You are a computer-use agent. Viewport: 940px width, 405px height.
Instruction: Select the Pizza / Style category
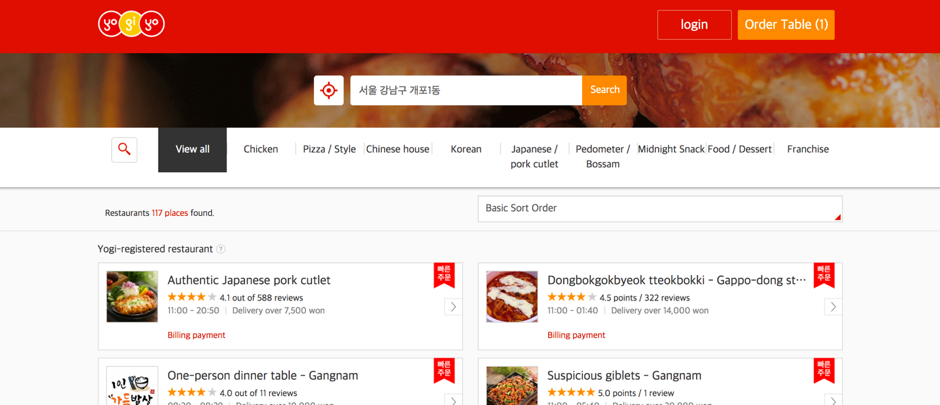point(329,149)
